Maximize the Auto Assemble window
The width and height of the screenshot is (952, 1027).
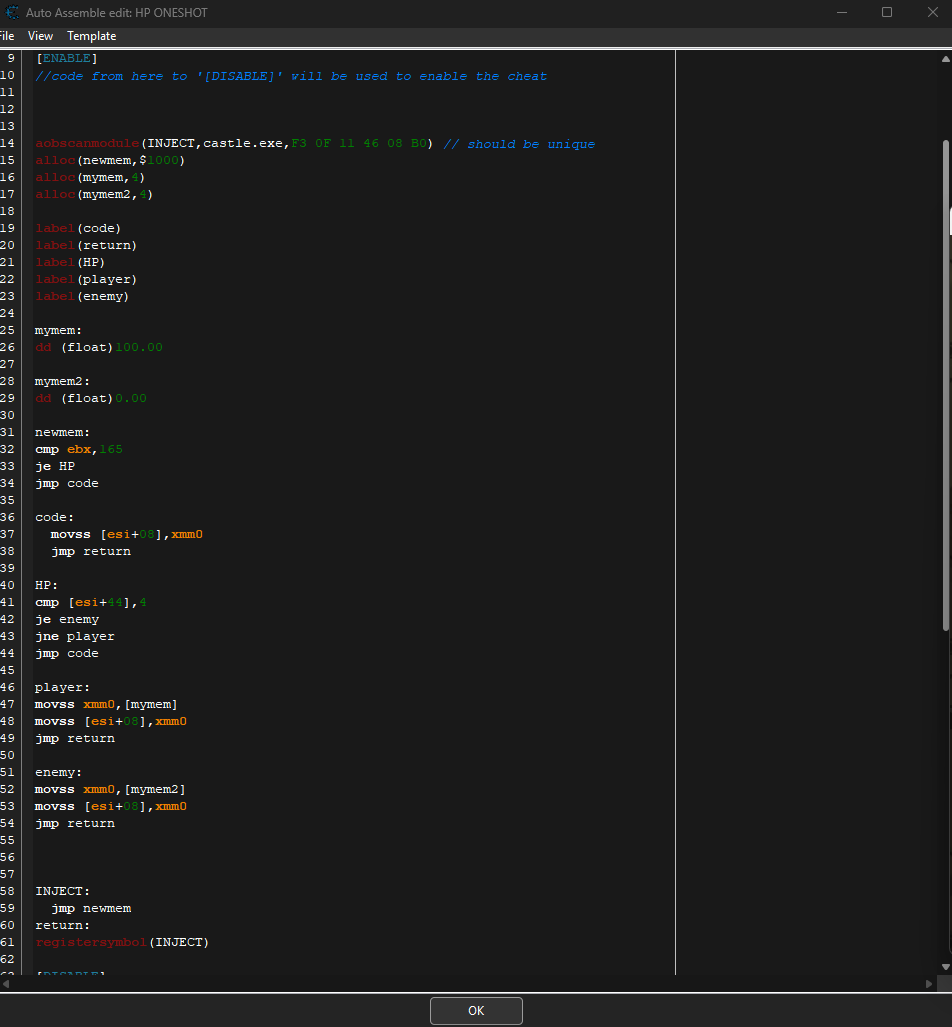[x=886, y=13]
